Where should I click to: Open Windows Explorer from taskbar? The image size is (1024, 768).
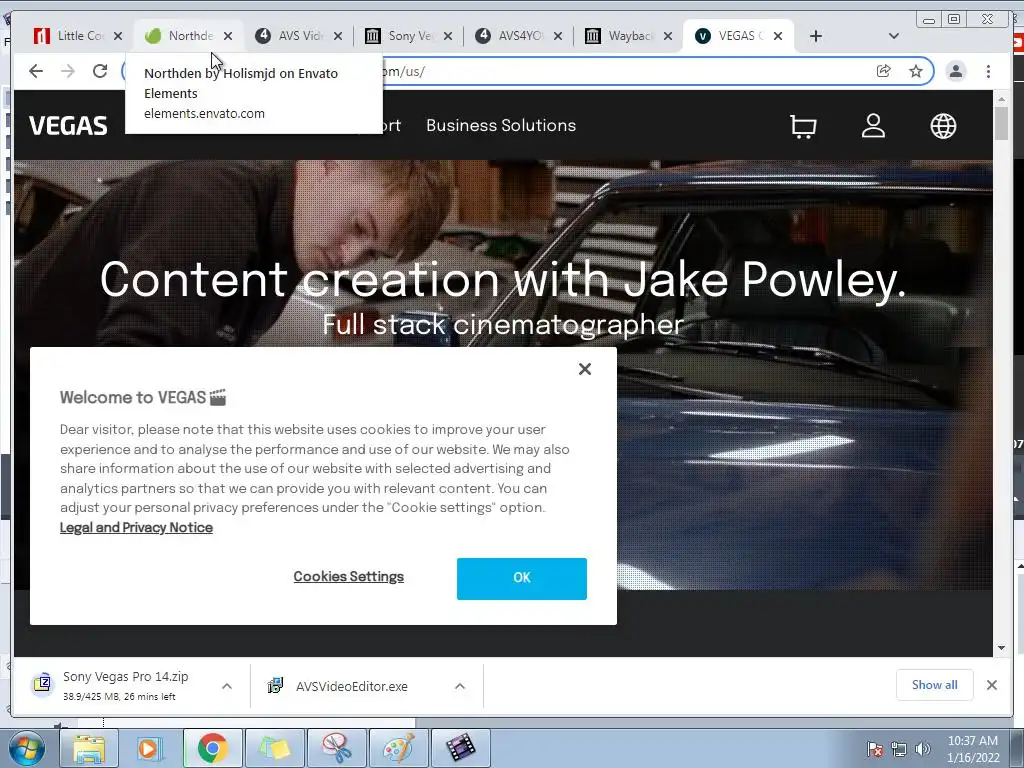pyautogui.click(x=89, y=748)
